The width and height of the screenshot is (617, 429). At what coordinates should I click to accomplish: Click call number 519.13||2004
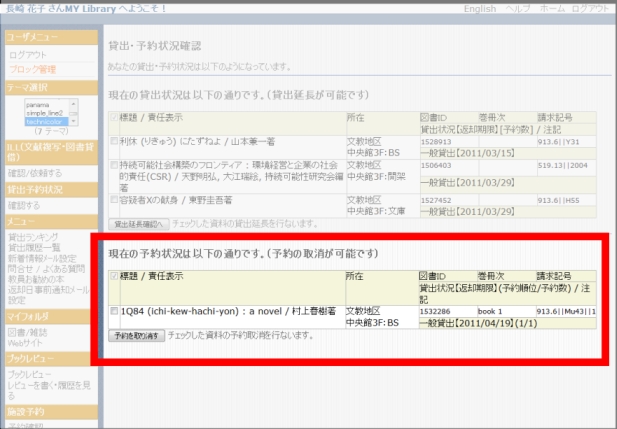tap(563, 165)
